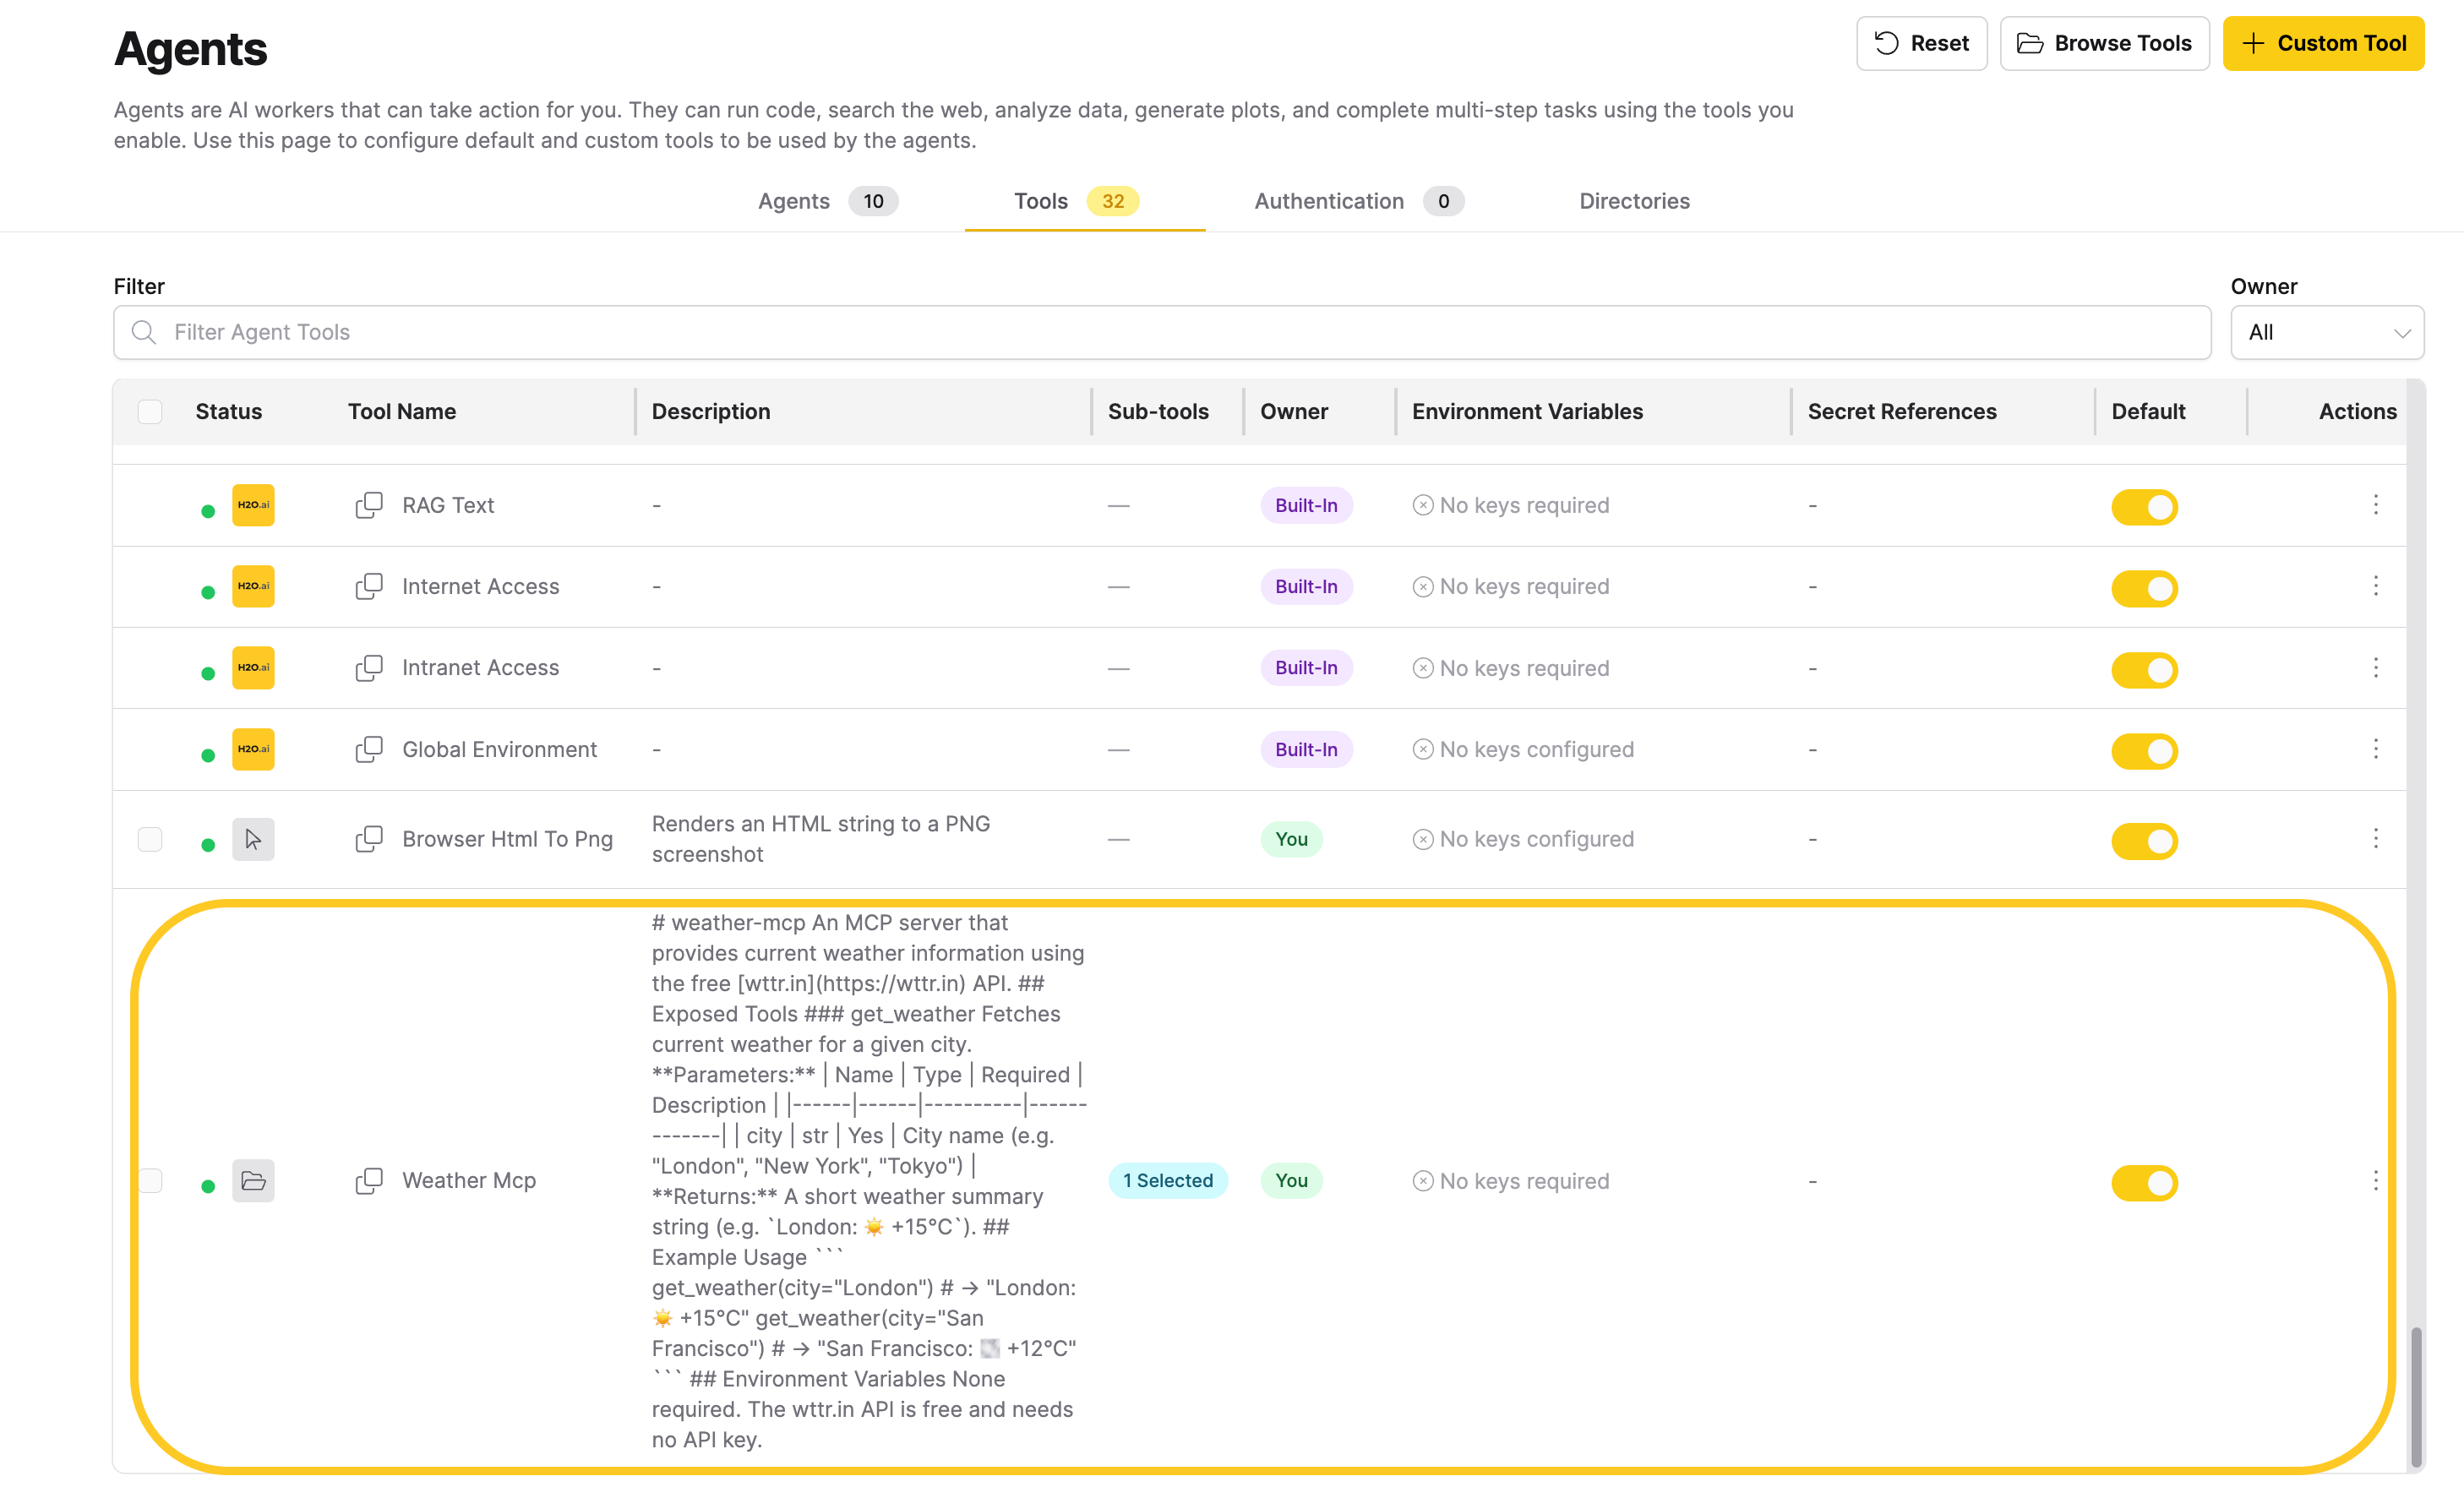Copy the Global Environment tool name
The image size is (2464, 1509).
point(369,749)
